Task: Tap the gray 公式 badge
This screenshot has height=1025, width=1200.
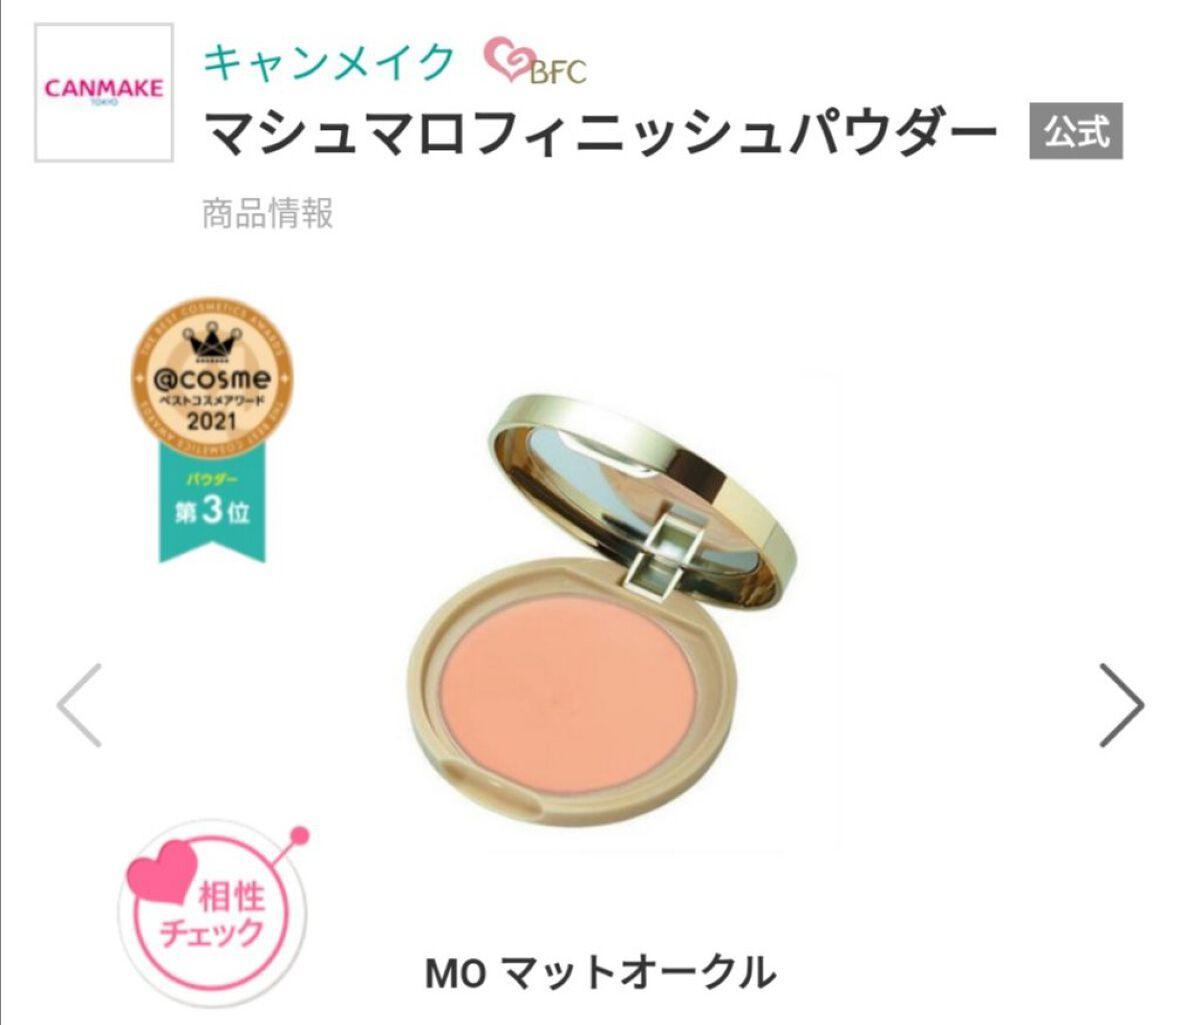Action: (1076, 133)
